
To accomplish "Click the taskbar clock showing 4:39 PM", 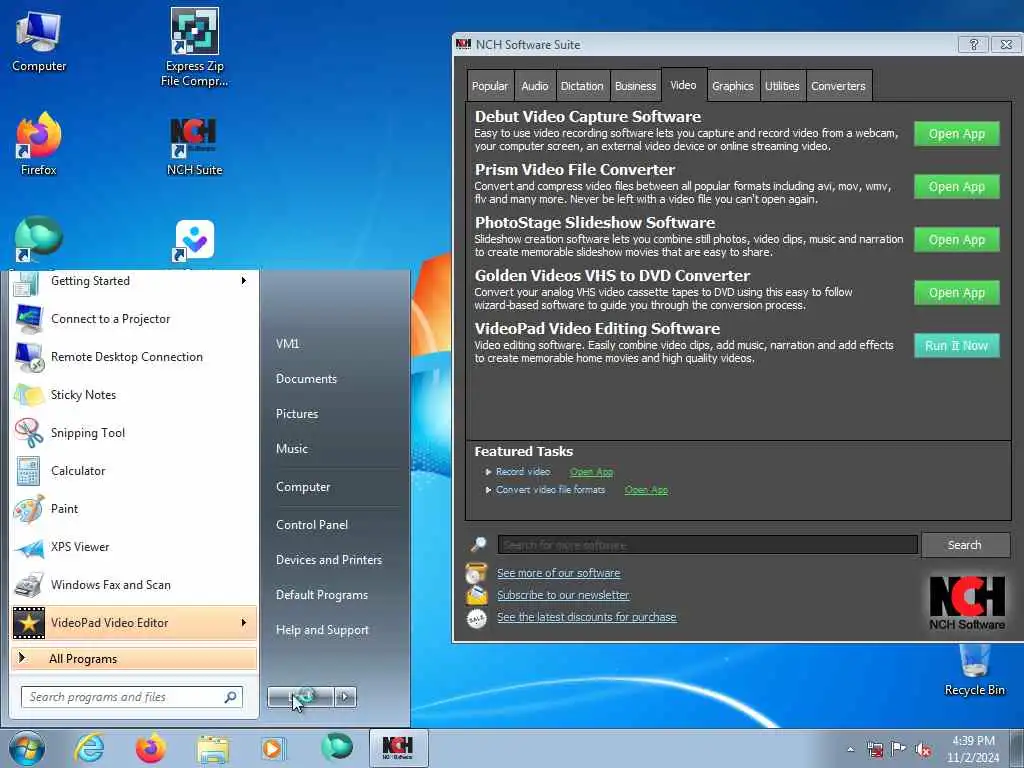I will point(973,749).
